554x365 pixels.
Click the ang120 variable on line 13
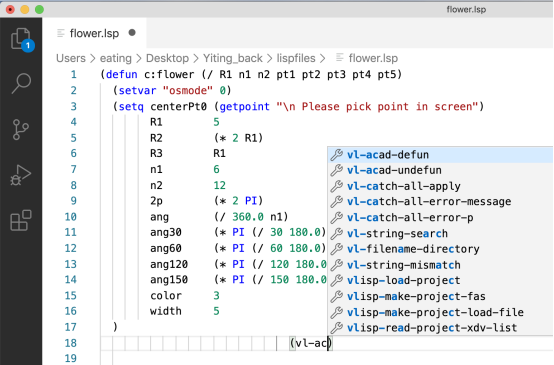[x=169, y=264]
